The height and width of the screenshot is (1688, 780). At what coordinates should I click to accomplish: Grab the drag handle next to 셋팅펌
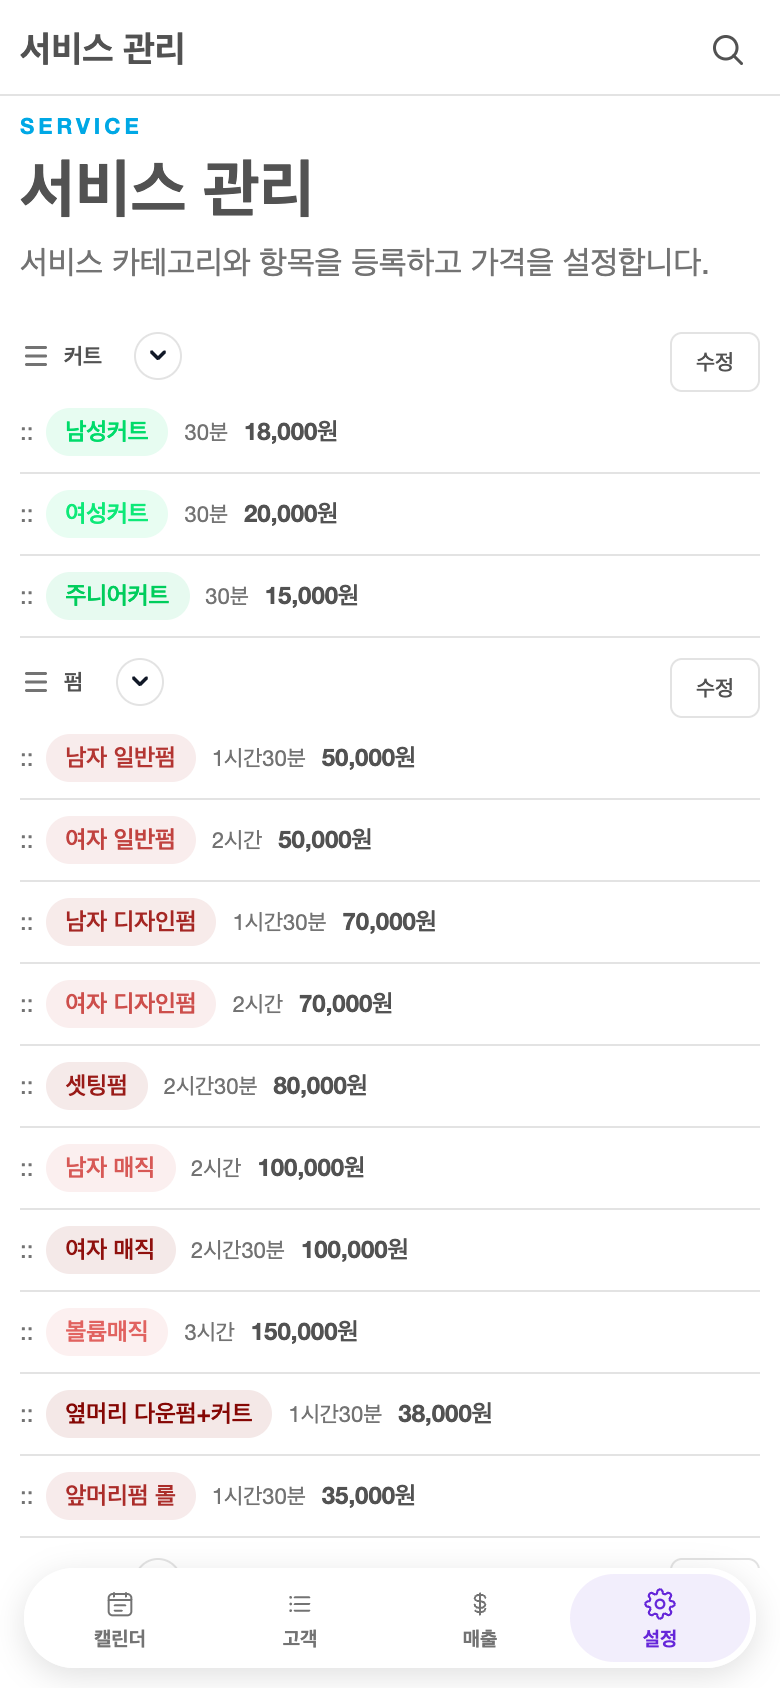click(x=27, y=1087)
